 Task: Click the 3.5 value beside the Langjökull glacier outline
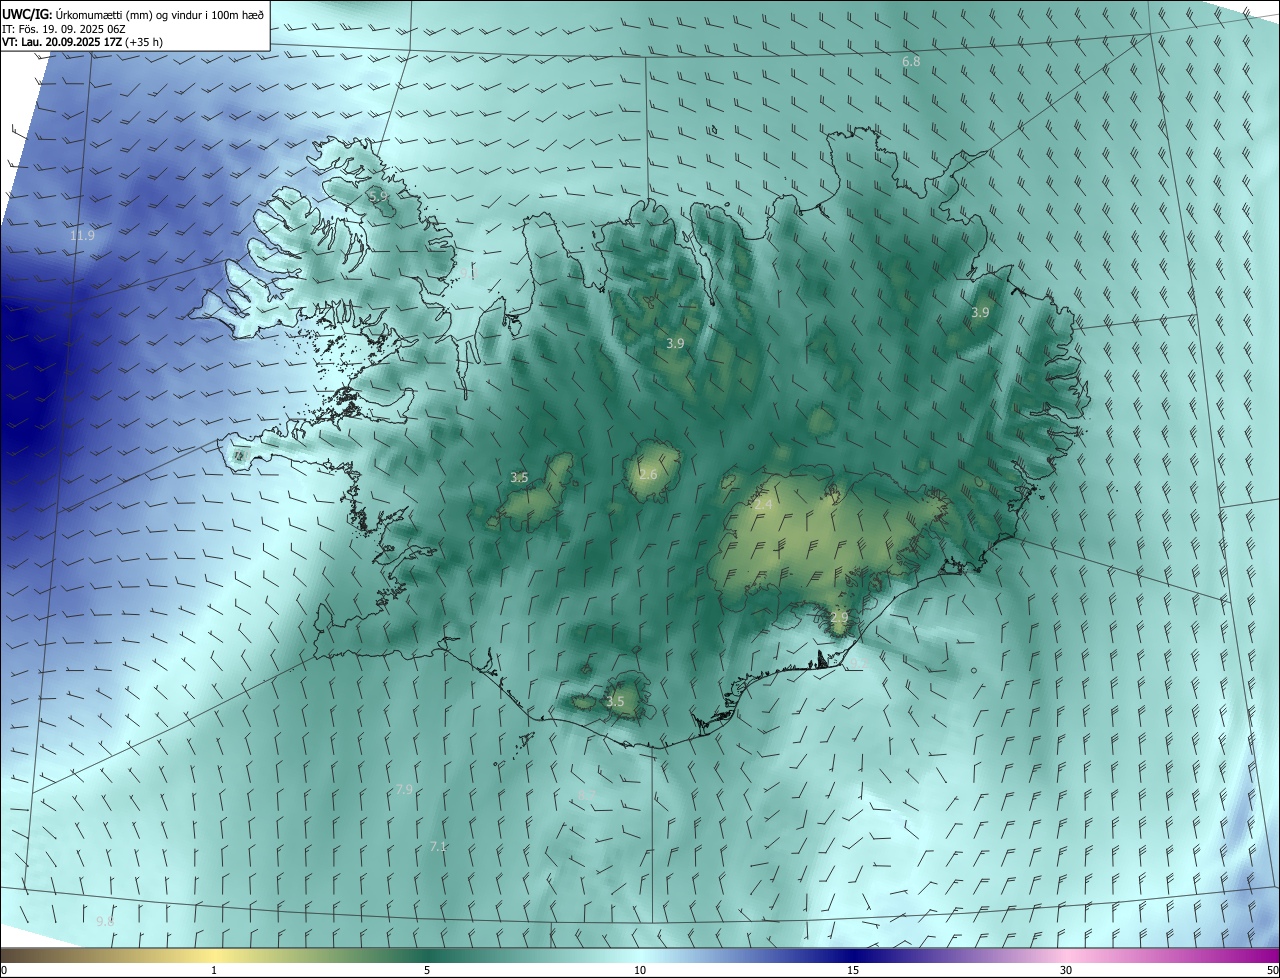[519, 478]
